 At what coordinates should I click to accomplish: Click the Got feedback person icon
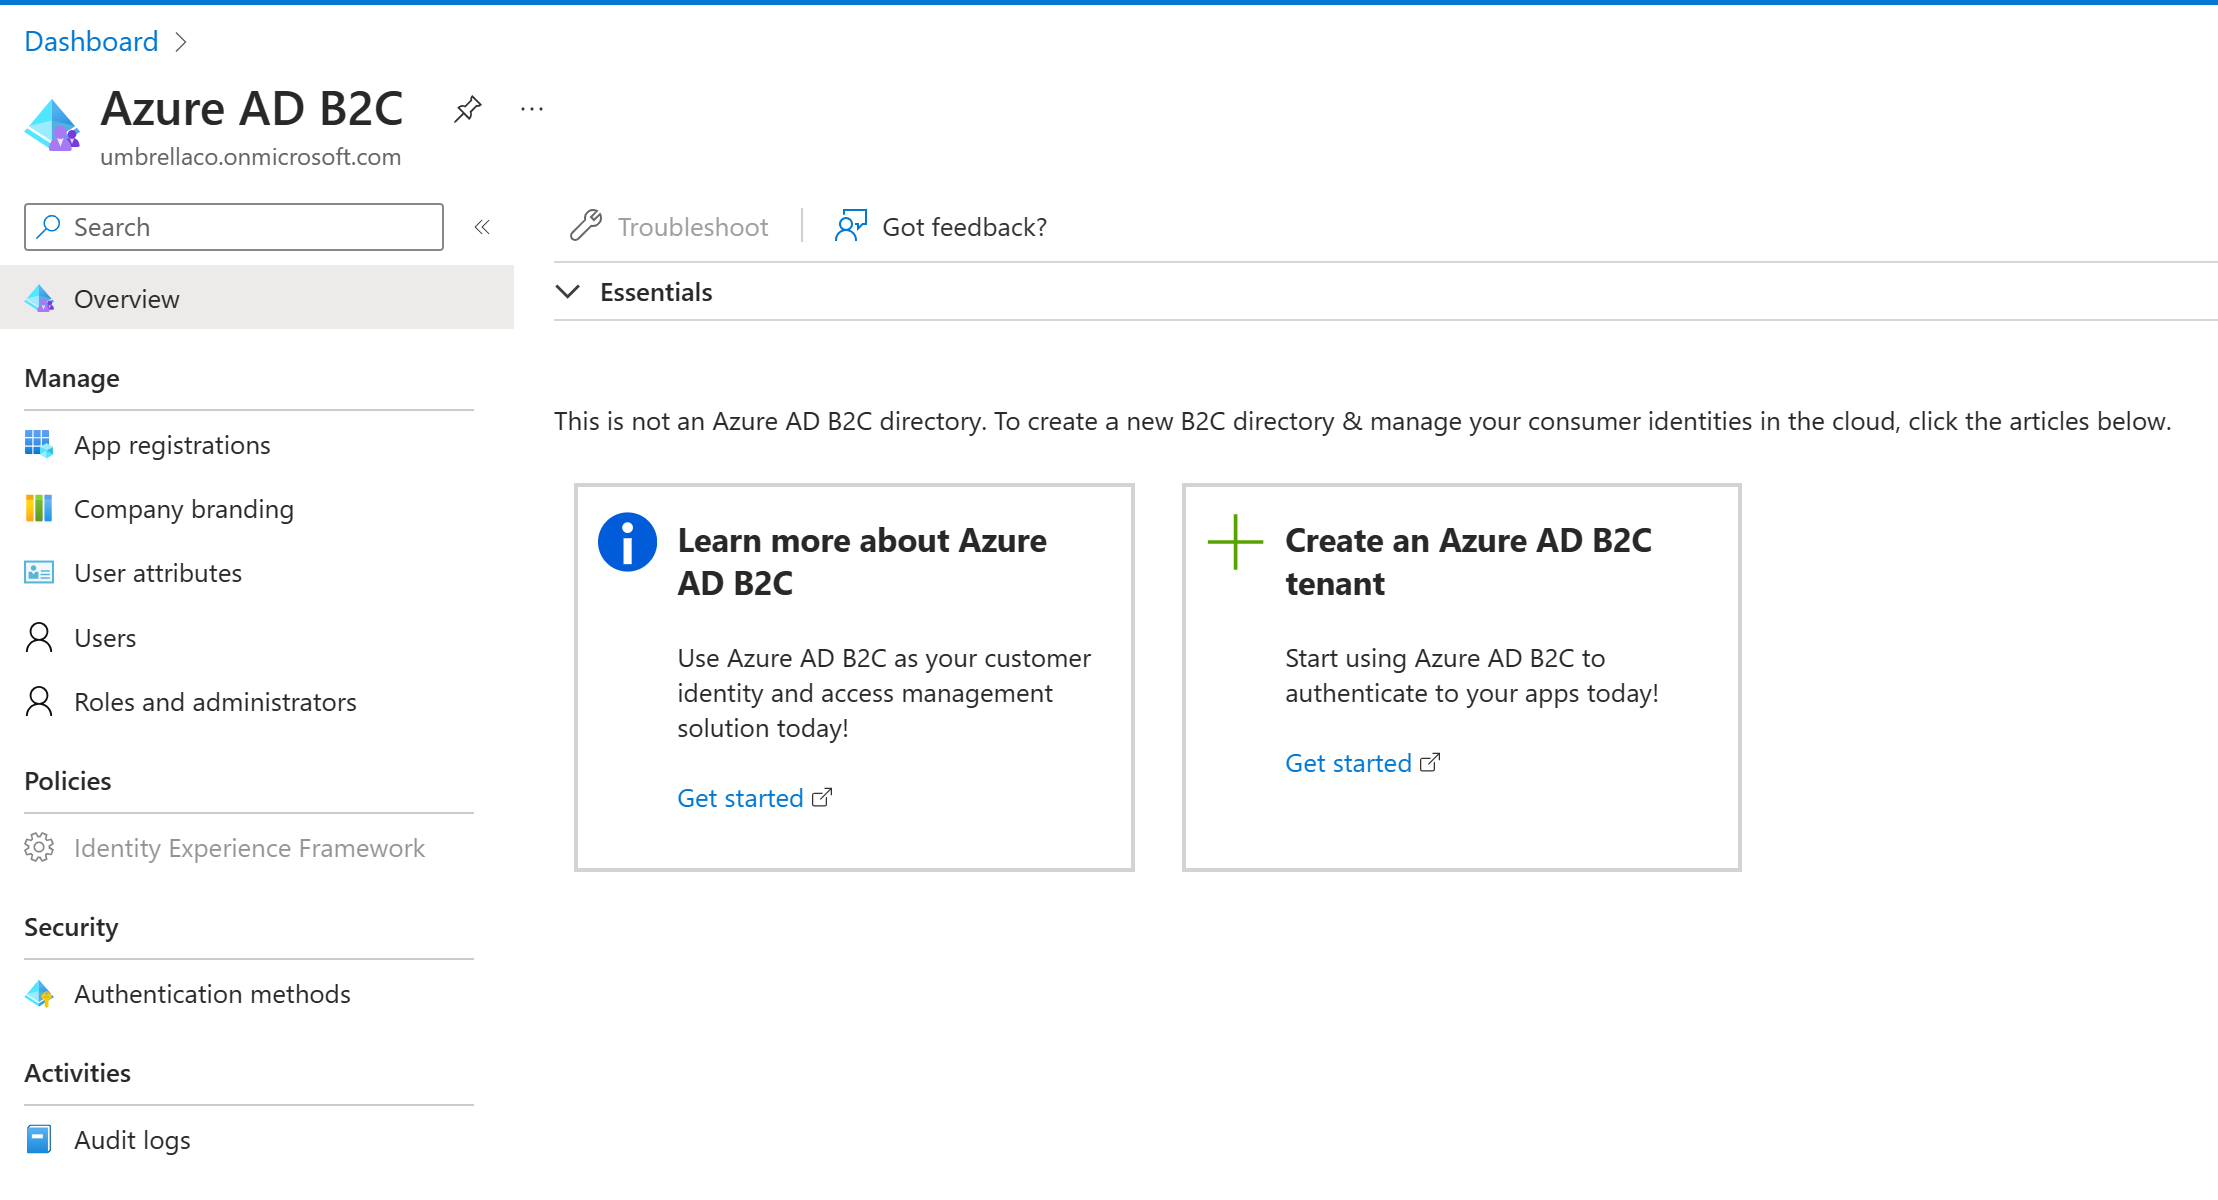850,226
